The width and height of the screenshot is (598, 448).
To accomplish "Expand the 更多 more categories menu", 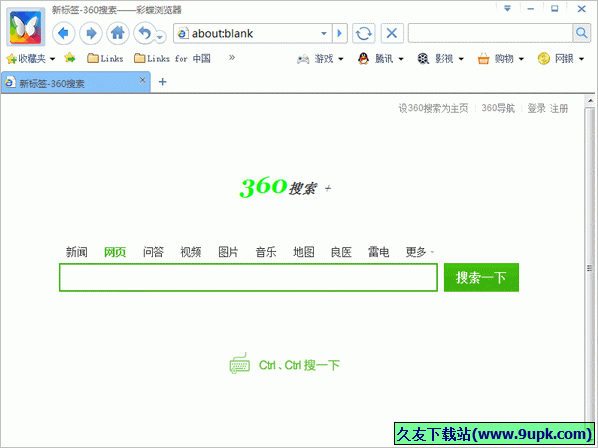I will [x=420, y=252].
